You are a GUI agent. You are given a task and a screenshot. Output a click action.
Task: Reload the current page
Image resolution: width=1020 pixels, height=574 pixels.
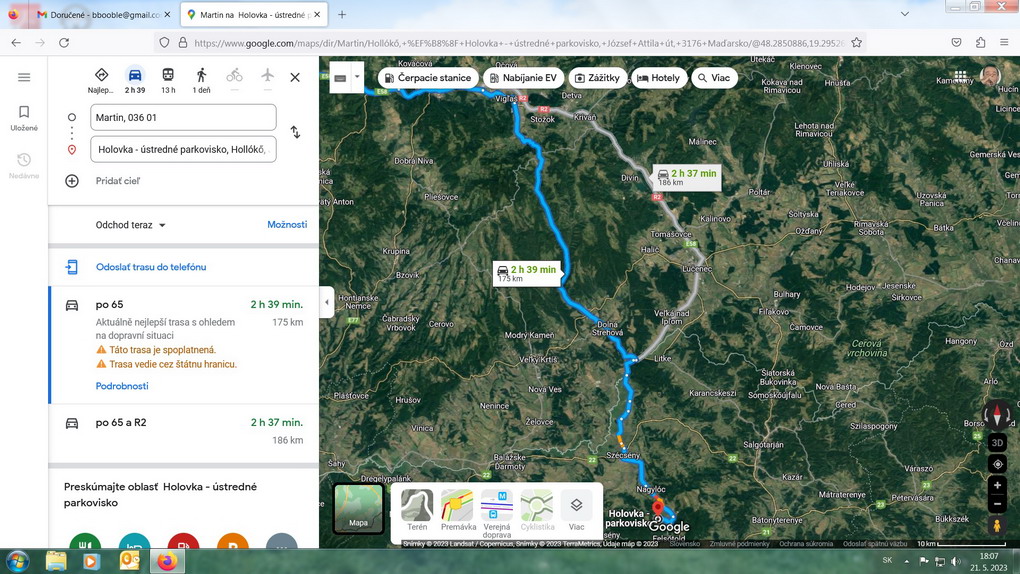(x=64, y=42)
